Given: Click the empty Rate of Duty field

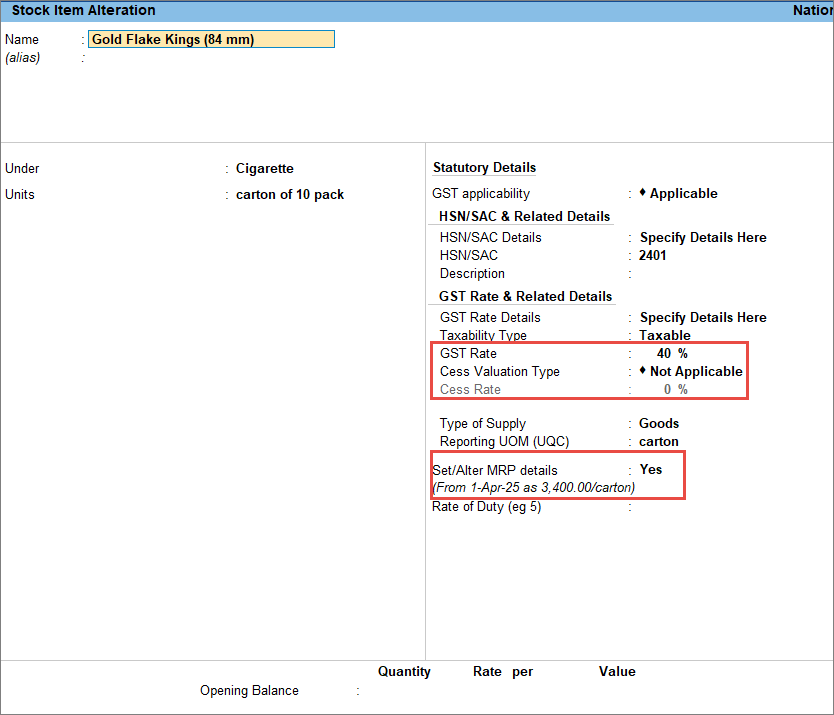Looking at the screenshot, I should point(700,507).
